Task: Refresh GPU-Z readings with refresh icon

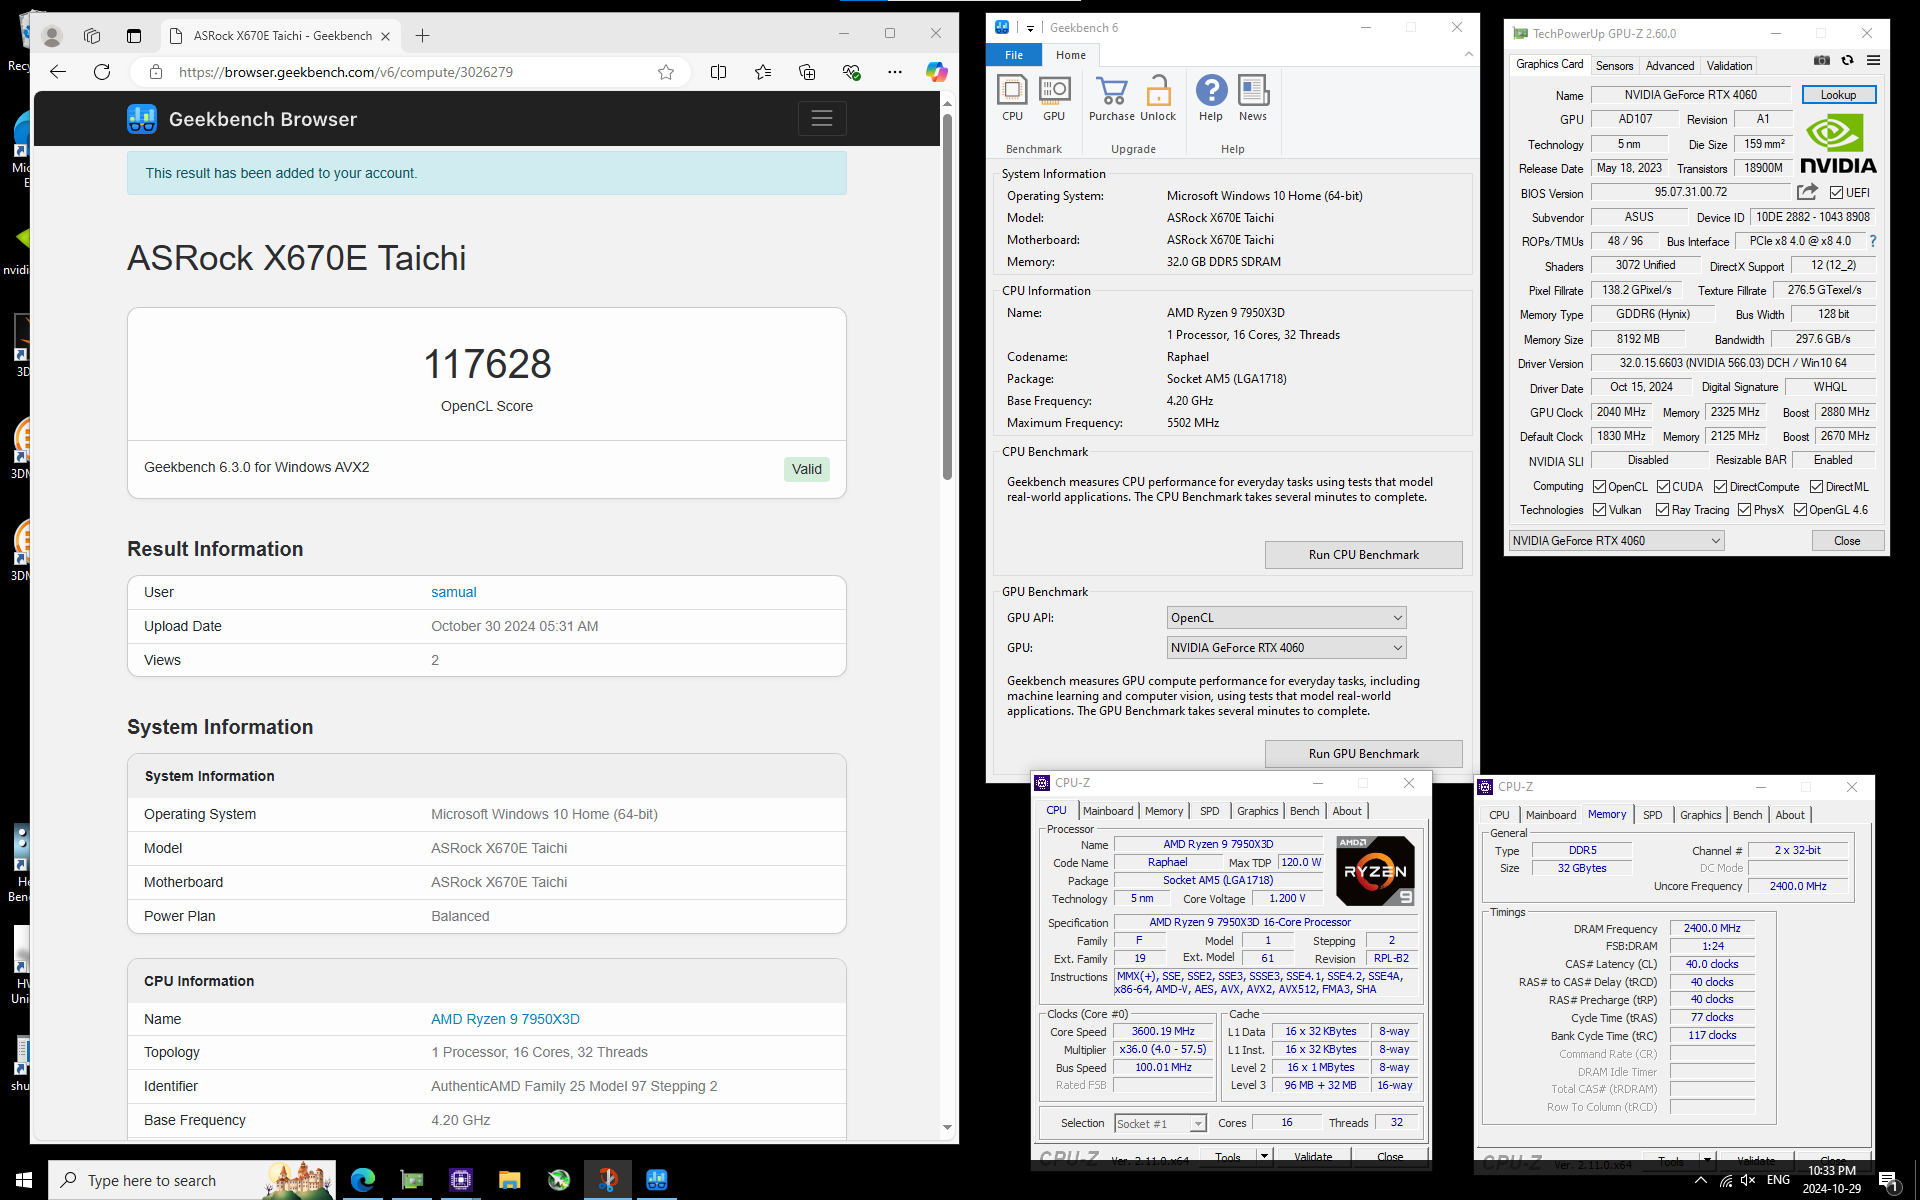Action: pyautogui.click(x=1848, y=61)
